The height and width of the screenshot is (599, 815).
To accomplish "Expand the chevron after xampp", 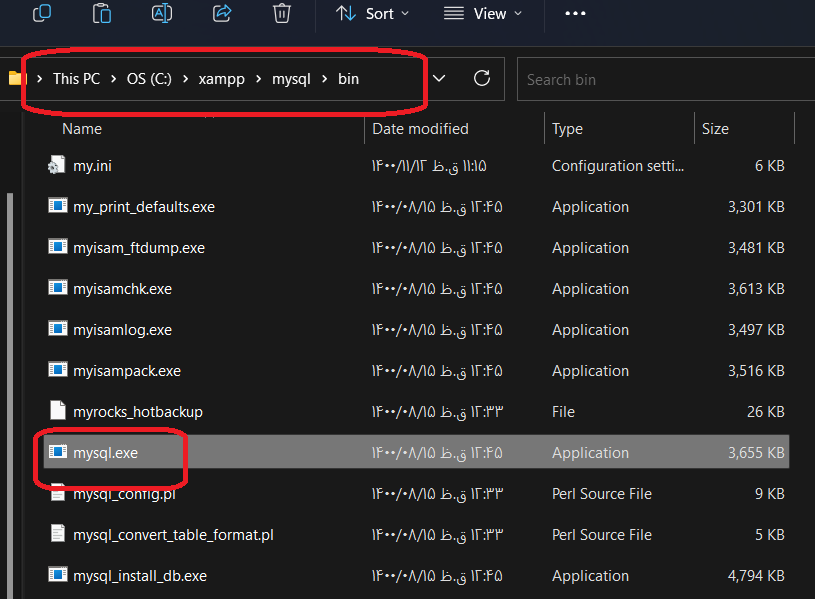I will tap(258, 79).
